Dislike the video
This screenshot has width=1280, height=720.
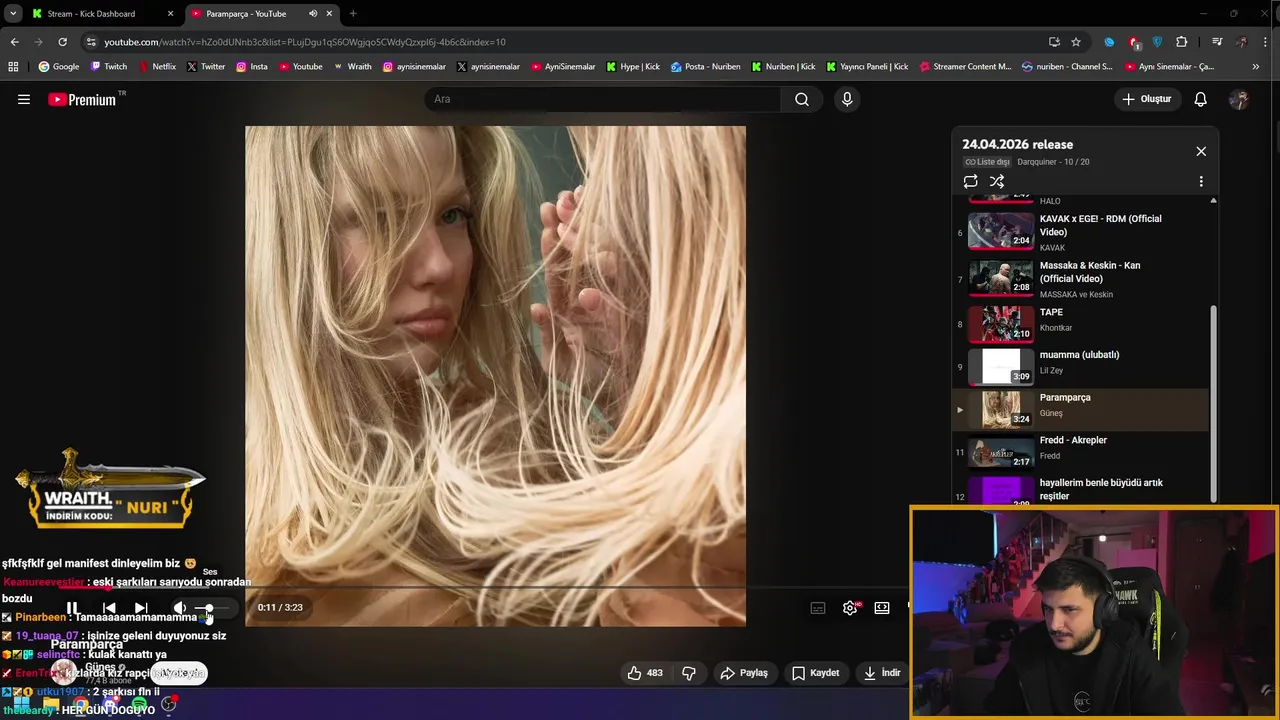(689, 673)
